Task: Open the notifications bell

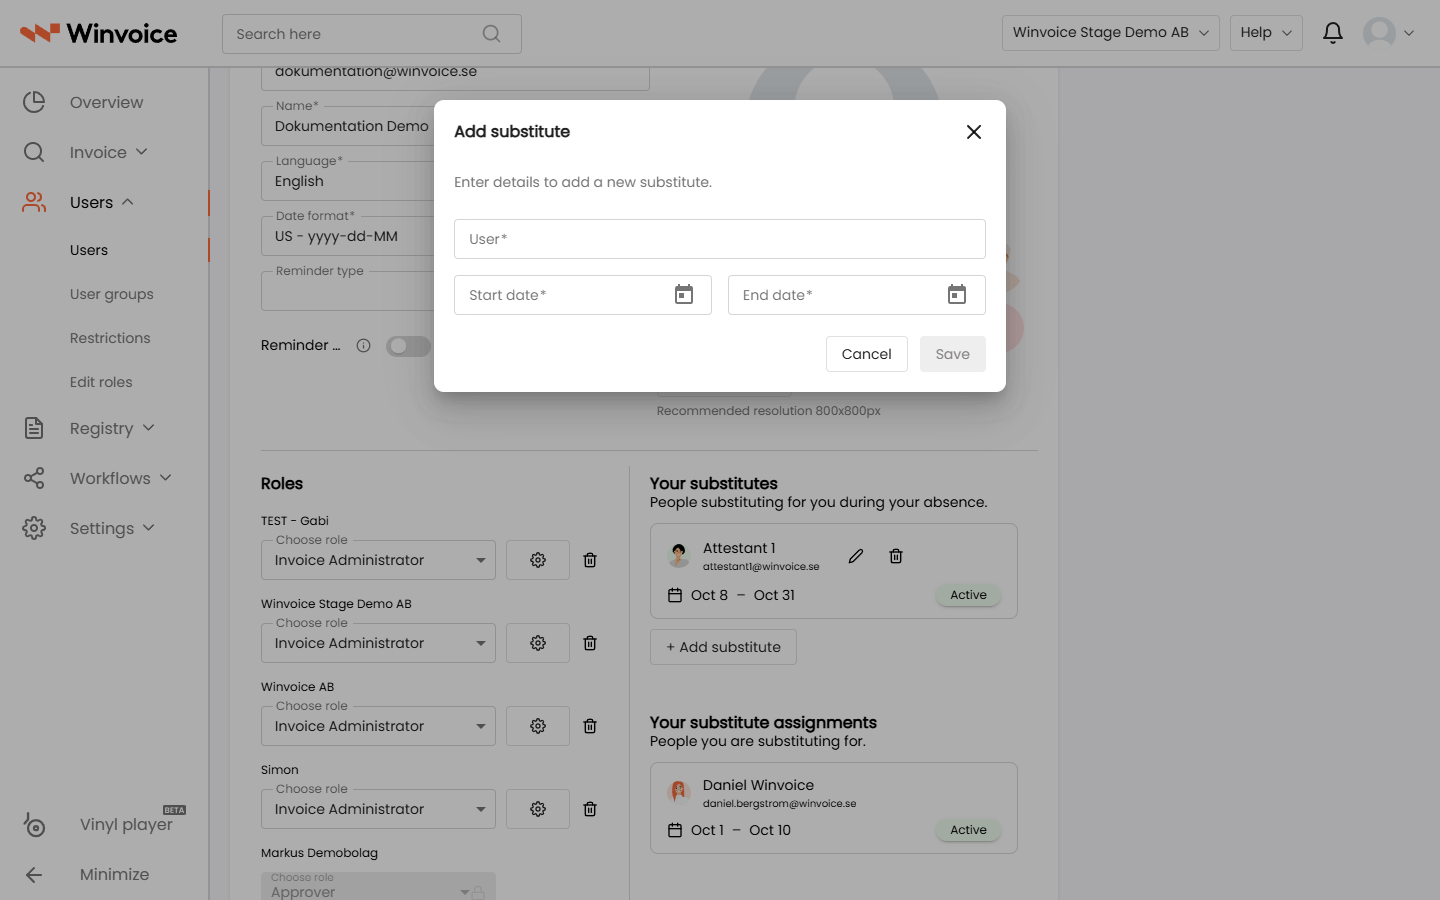Action: click(x=1333, y=33)
